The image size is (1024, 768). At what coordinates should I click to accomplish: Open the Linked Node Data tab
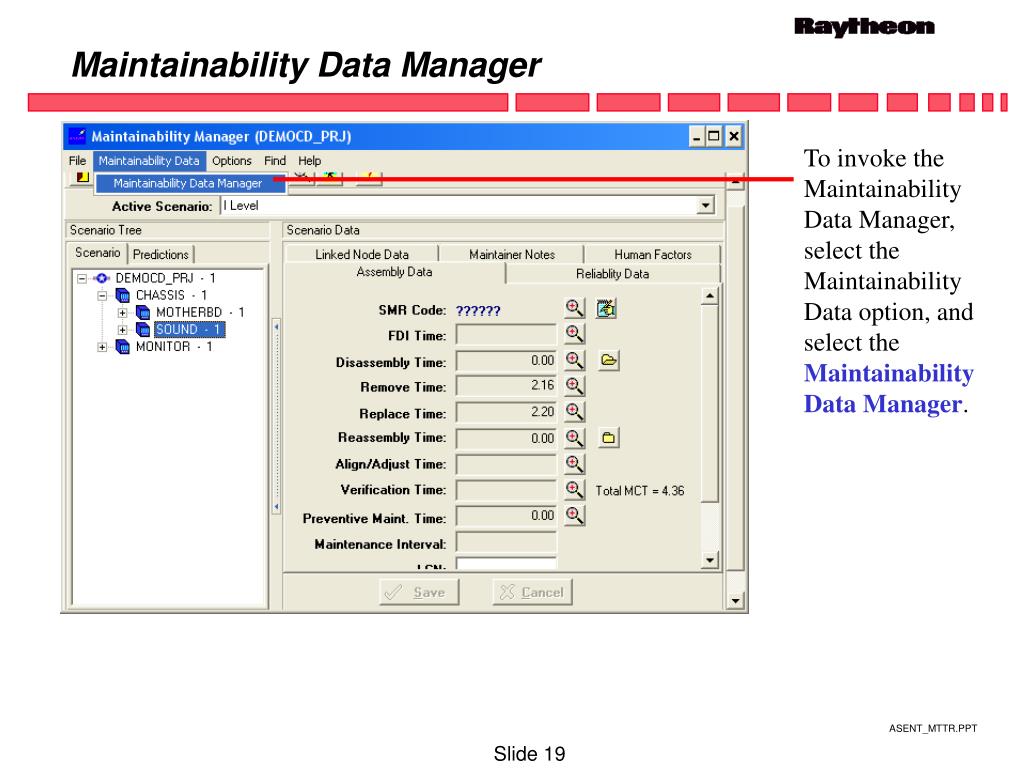pyautogui.click(x=362, y=255)
